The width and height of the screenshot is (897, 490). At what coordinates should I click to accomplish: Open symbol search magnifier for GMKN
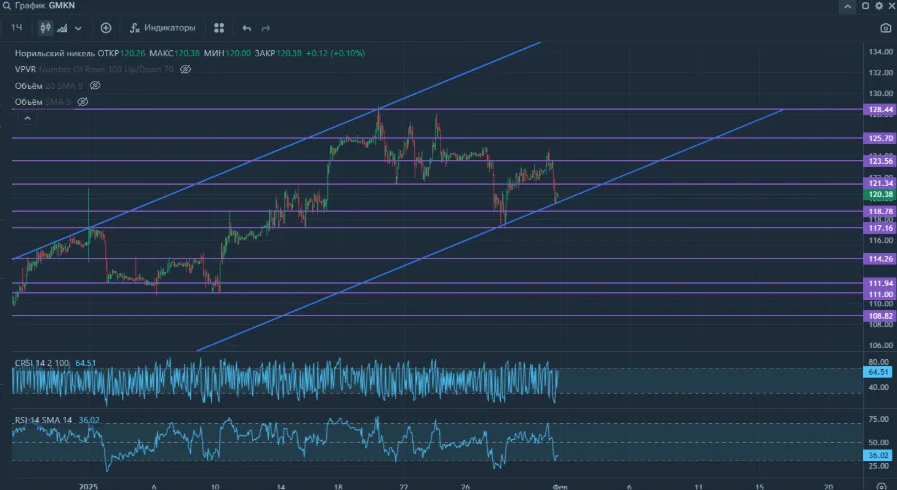pyautogui.click(x=6, y=6)
